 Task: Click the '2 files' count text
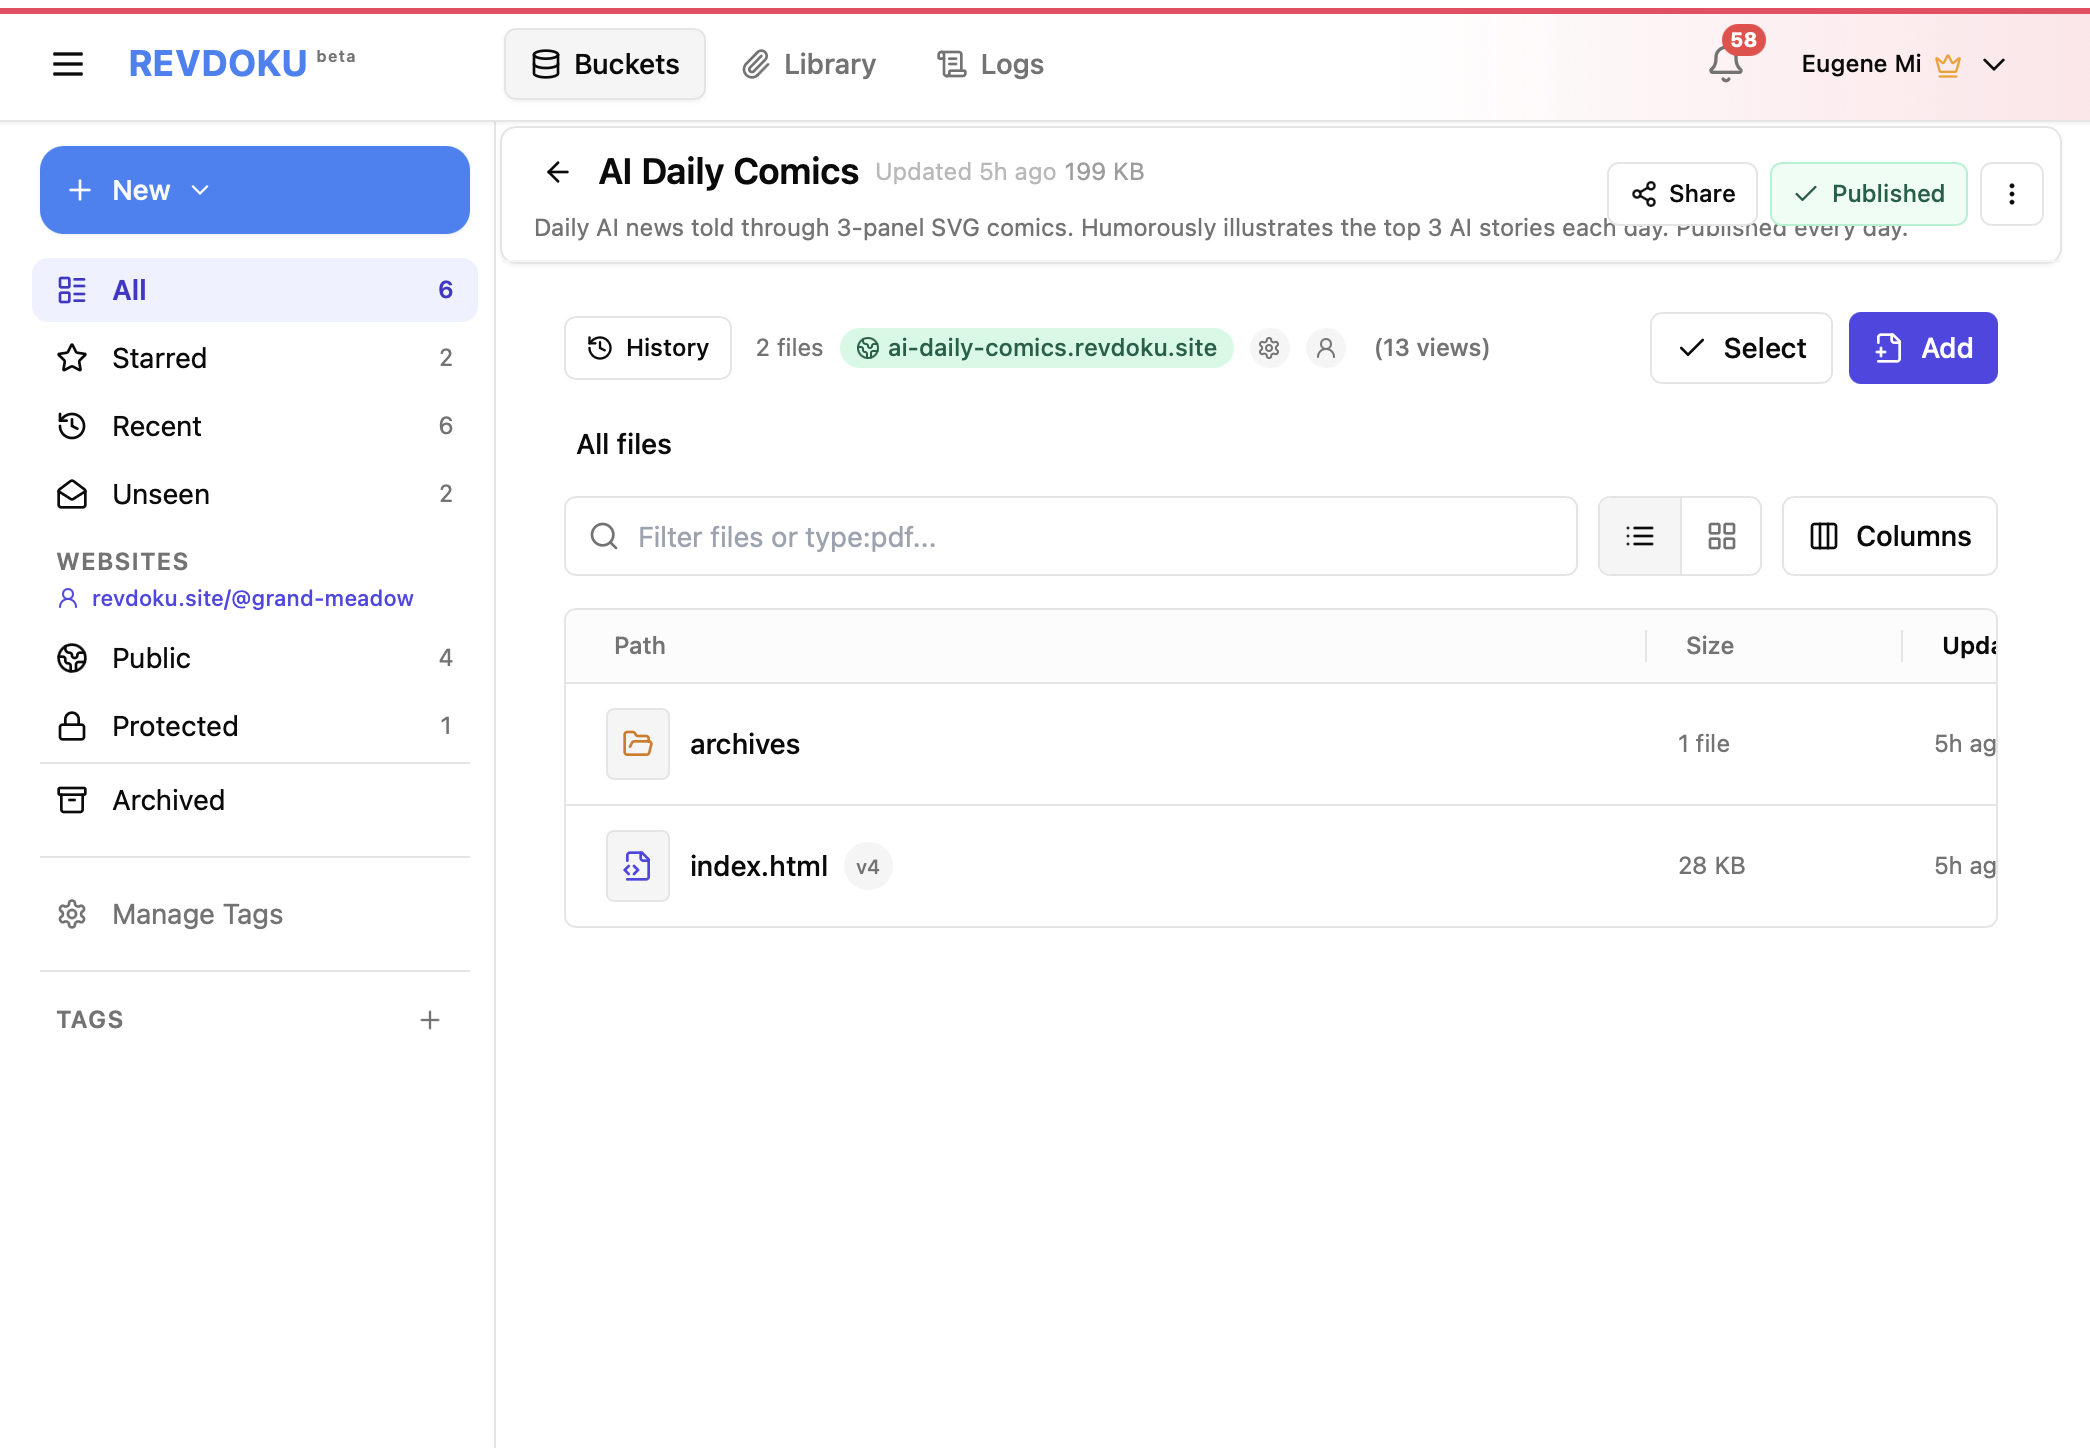789,348
